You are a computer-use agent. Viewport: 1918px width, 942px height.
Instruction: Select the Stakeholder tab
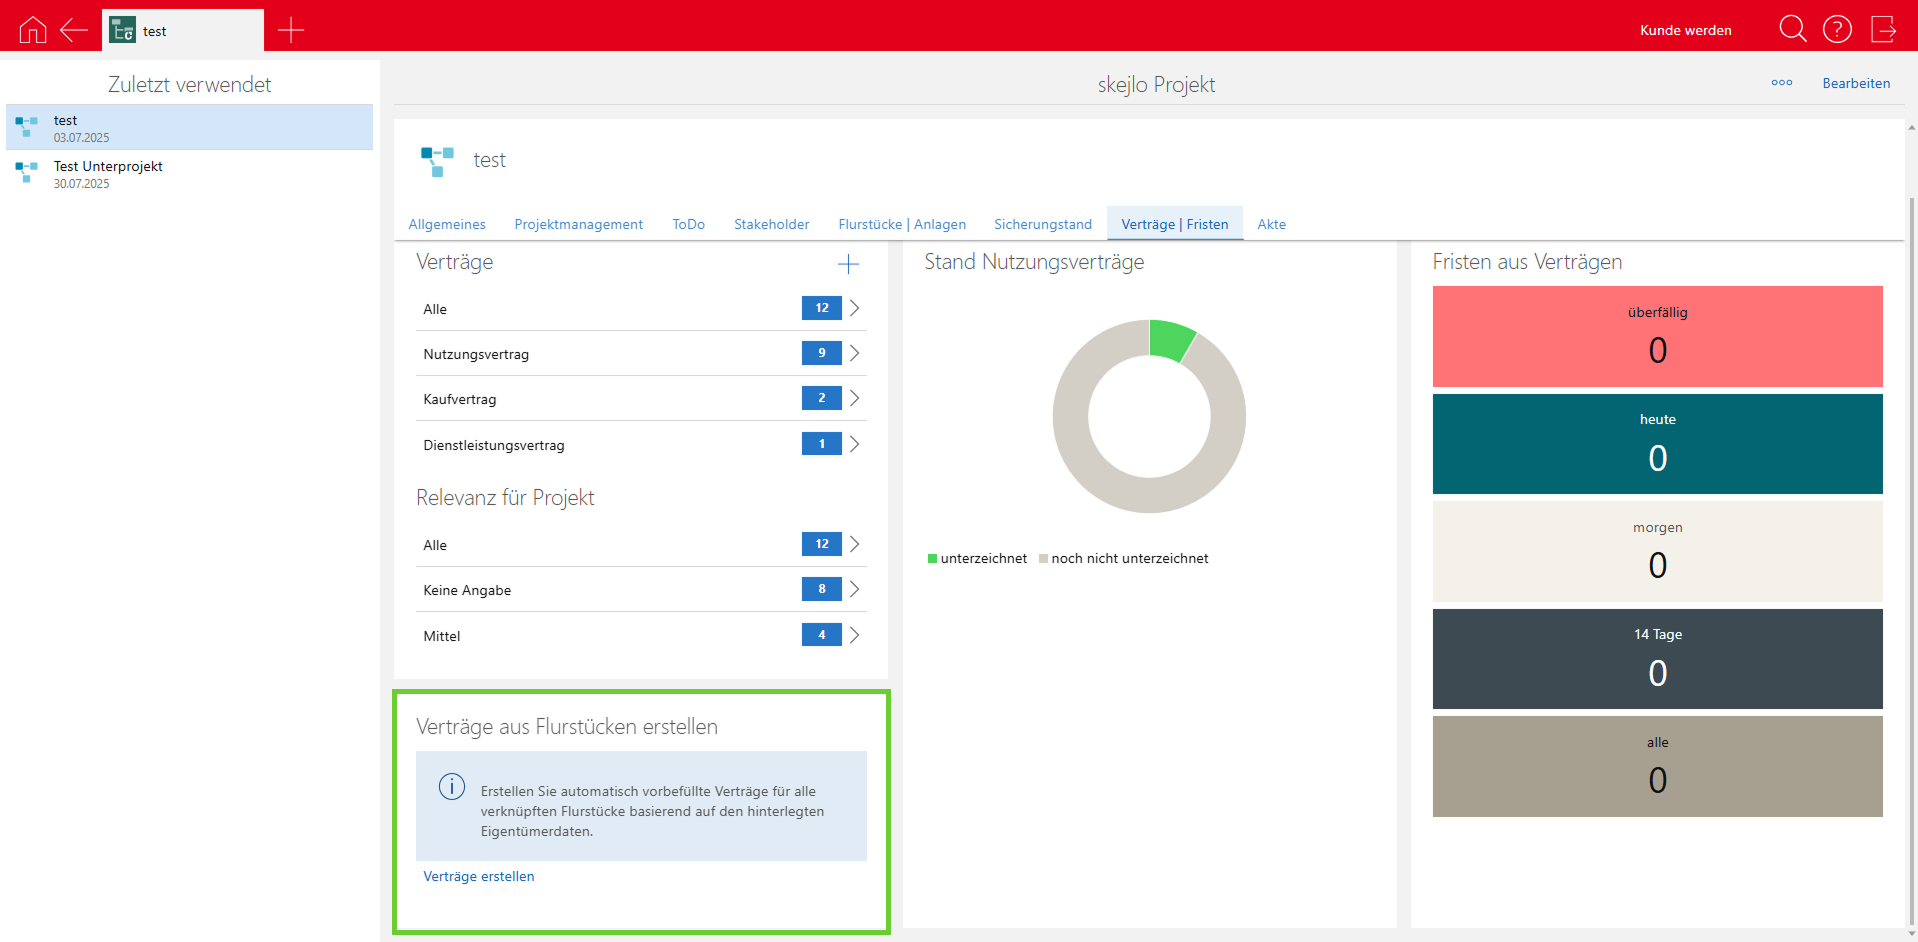(x=771, y=224)
